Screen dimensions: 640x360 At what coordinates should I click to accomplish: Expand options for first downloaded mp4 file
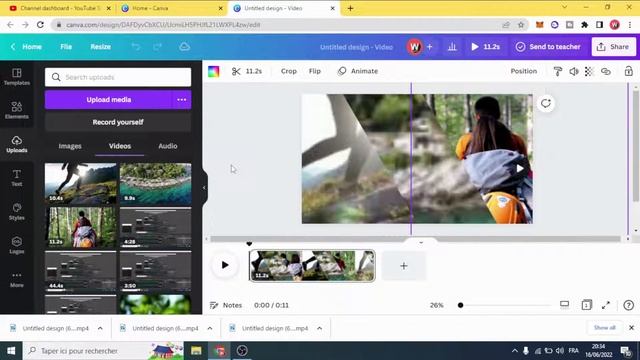click(x=100, y=328)
